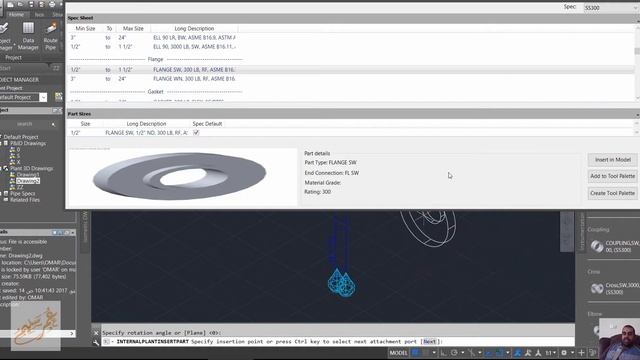The height and width of the screenshot is (360, 640).
Task: Toggle ortho mode in the status bar
Action: pos(443,353)
